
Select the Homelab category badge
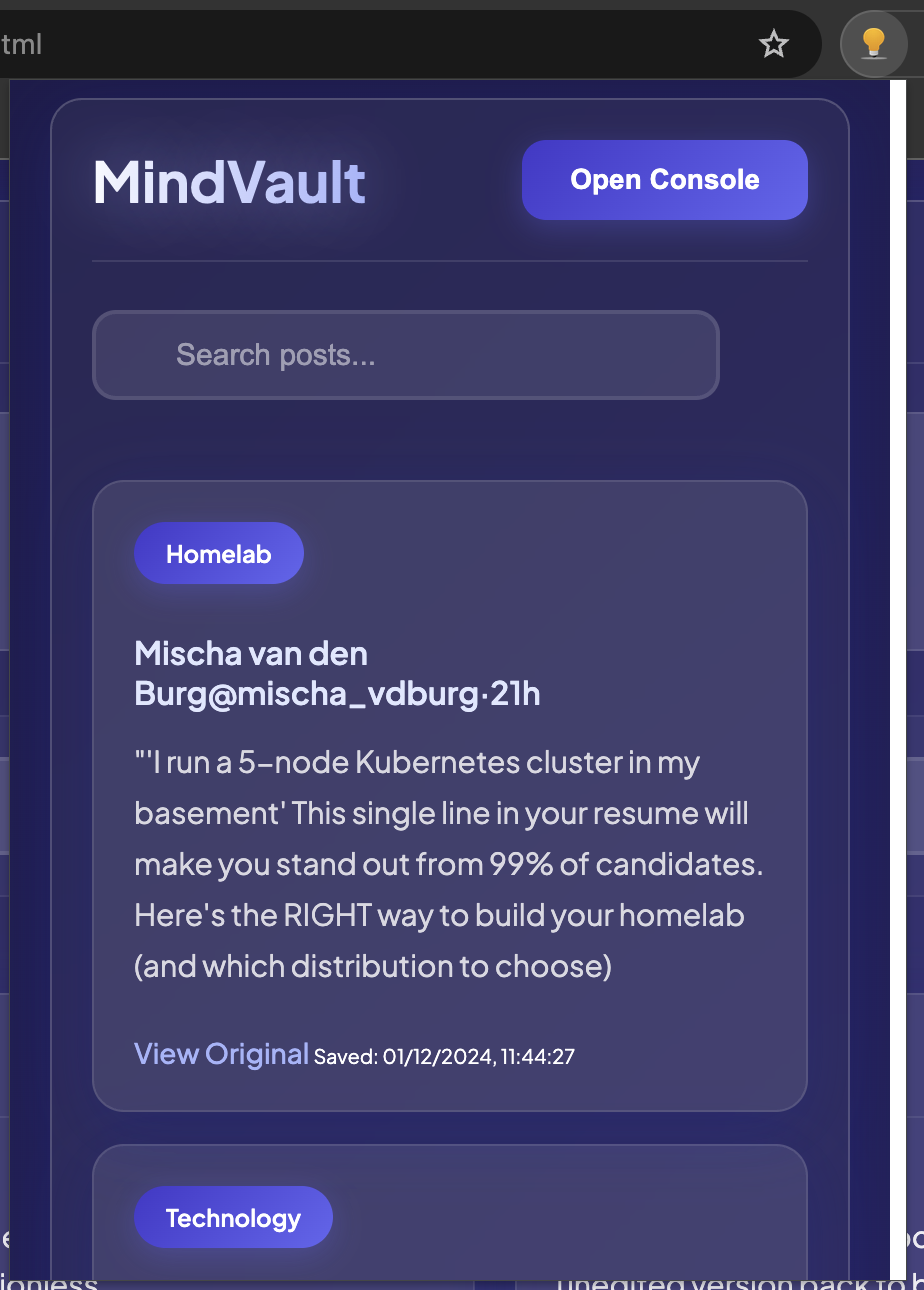click(x=218, y=552)
